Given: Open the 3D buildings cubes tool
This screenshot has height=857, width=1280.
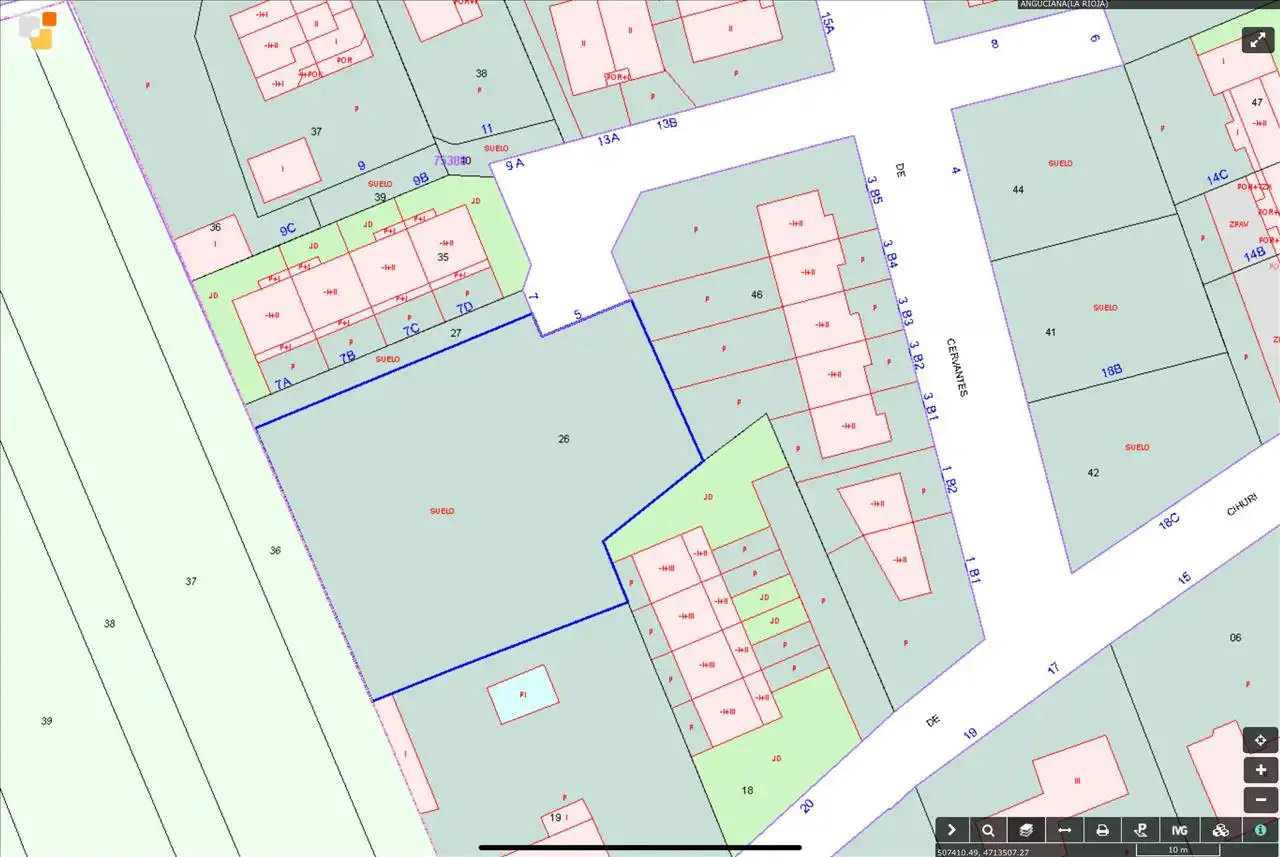Looking at the screenshot, I should tap(1220, 830).
